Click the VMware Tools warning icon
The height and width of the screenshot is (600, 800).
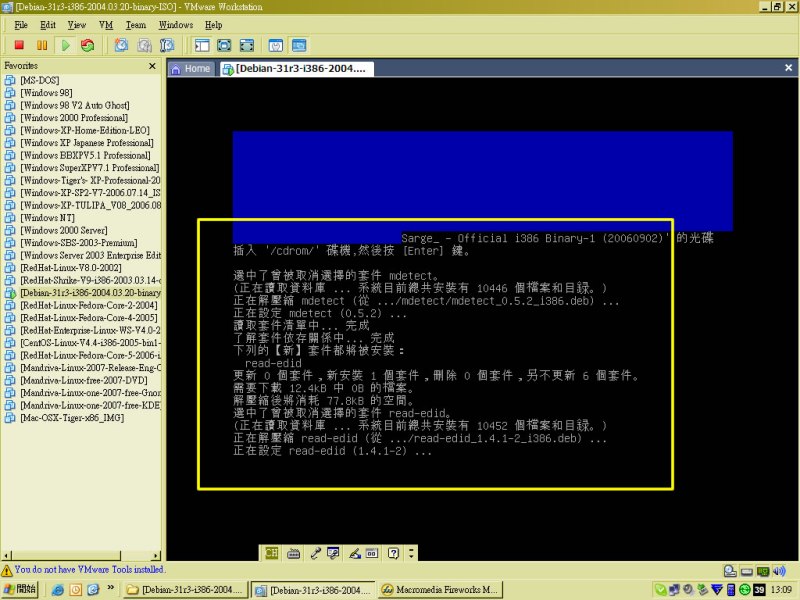(x=7, y=570)
